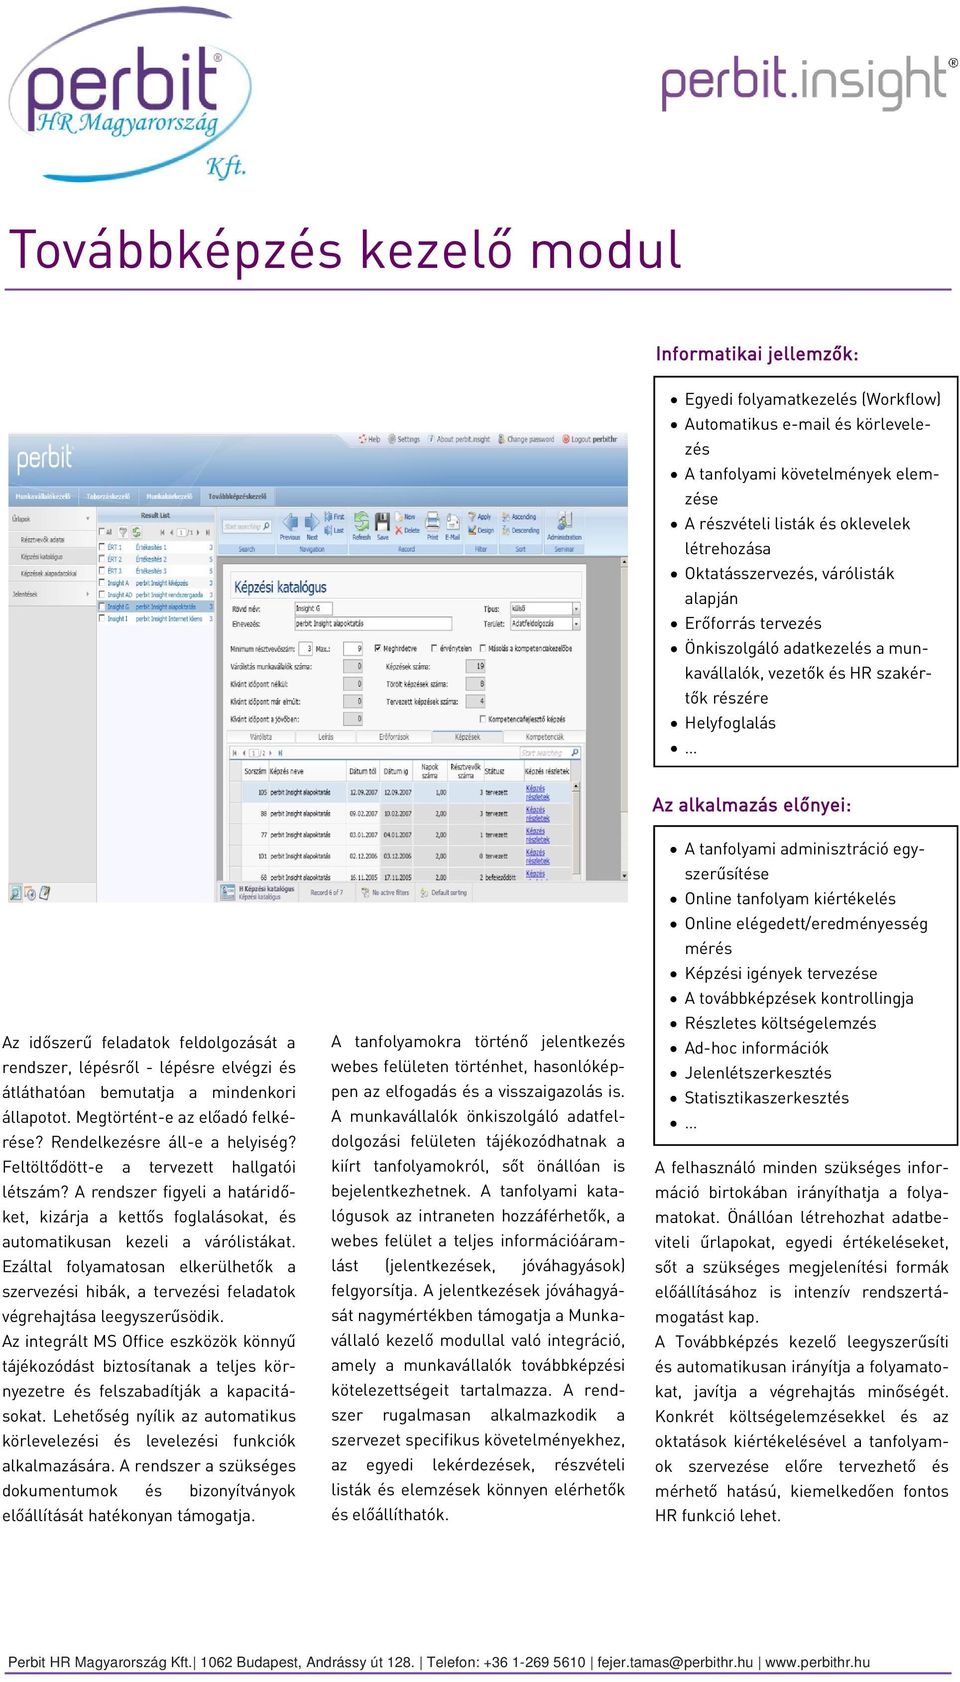Go to Next record arrow

[x=312, y=522]
